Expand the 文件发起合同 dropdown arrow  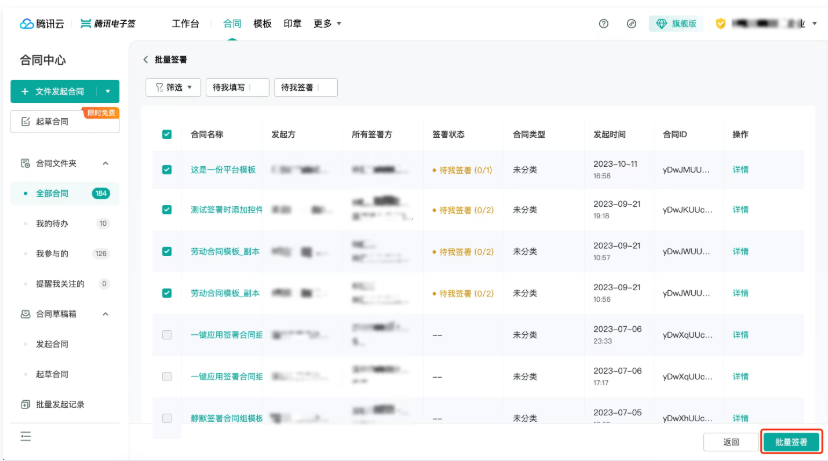coord(108,91)
